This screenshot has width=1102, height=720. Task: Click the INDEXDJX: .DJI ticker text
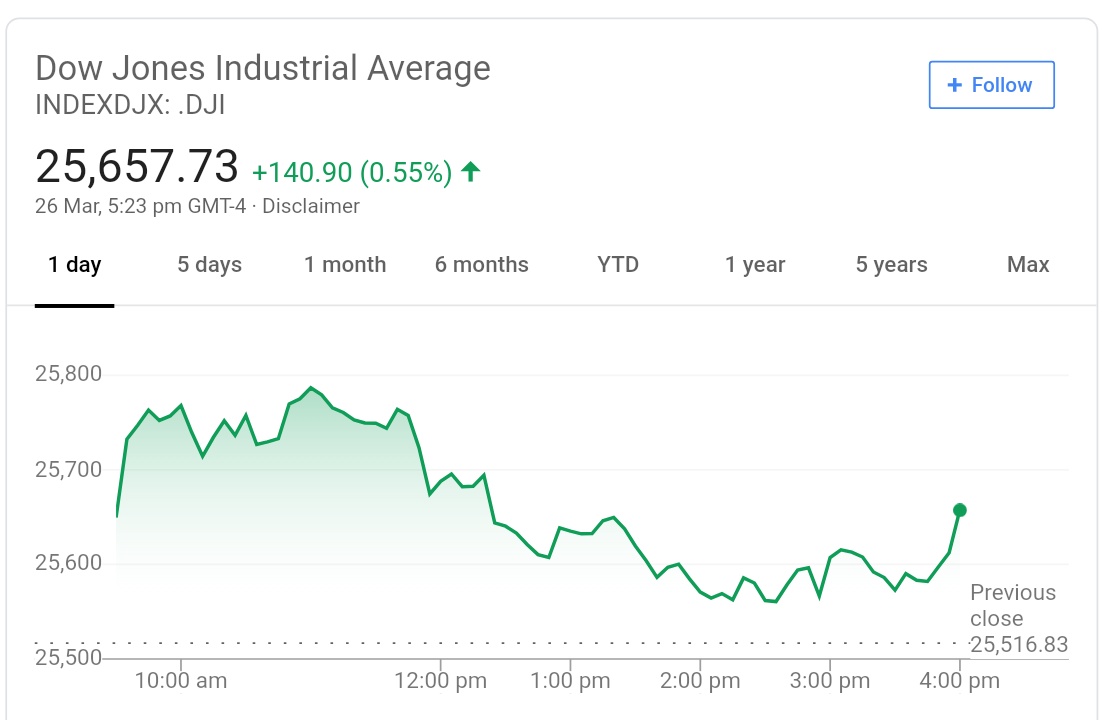click(130, 104)
